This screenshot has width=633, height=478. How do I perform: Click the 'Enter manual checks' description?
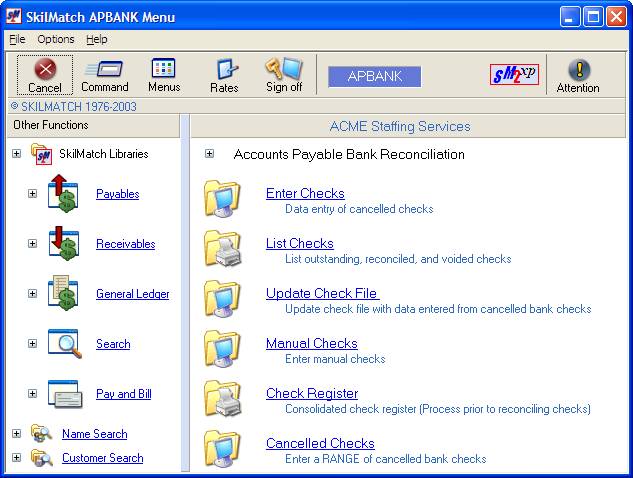pyautogui.click(x=335, y=358)
